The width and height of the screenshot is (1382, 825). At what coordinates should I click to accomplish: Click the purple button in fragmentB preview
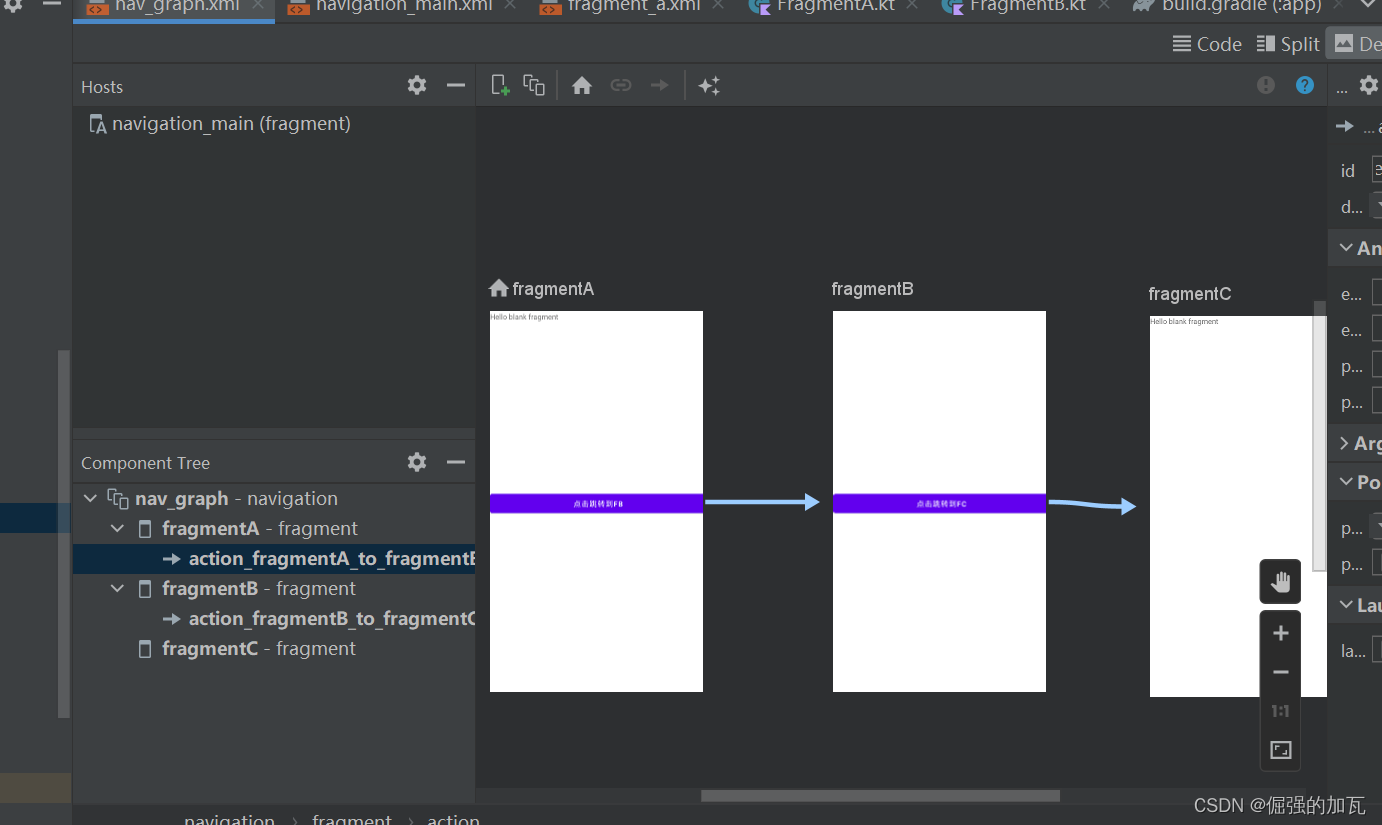(x=939, y=503)
